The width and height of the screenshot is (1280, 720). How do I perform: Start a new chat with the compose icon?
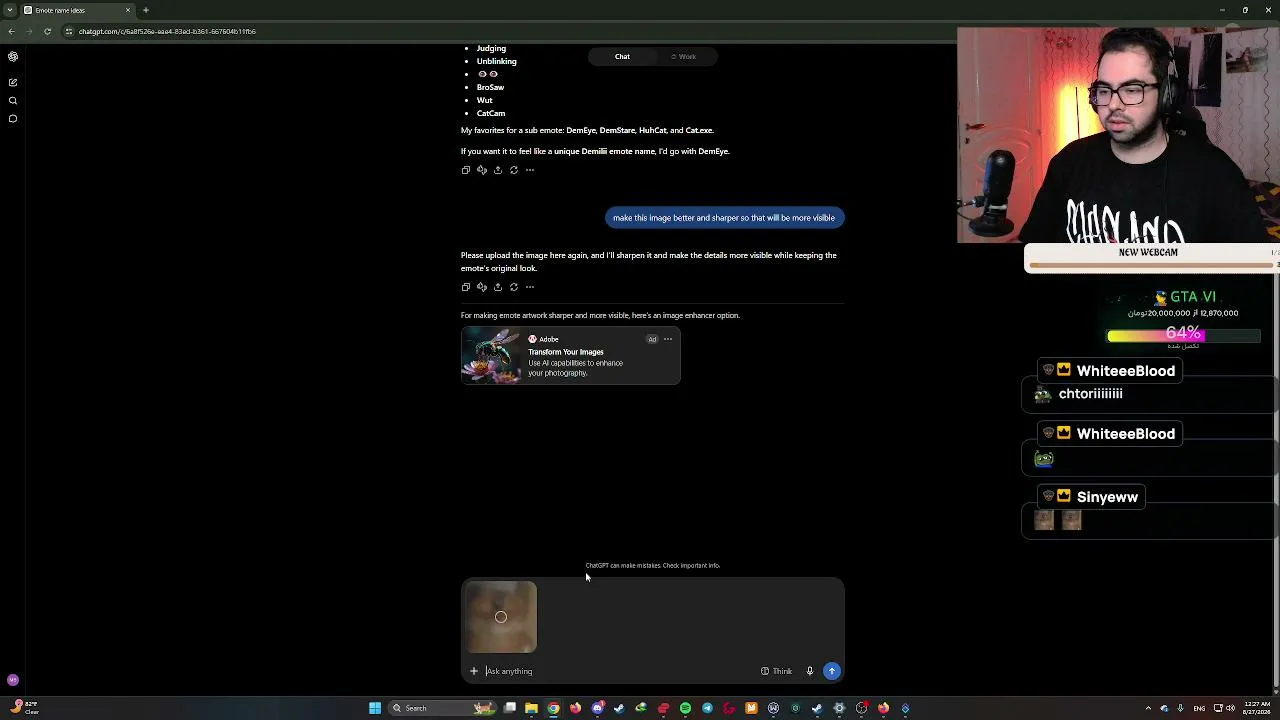pyautogui.click(x=13, y=82)
